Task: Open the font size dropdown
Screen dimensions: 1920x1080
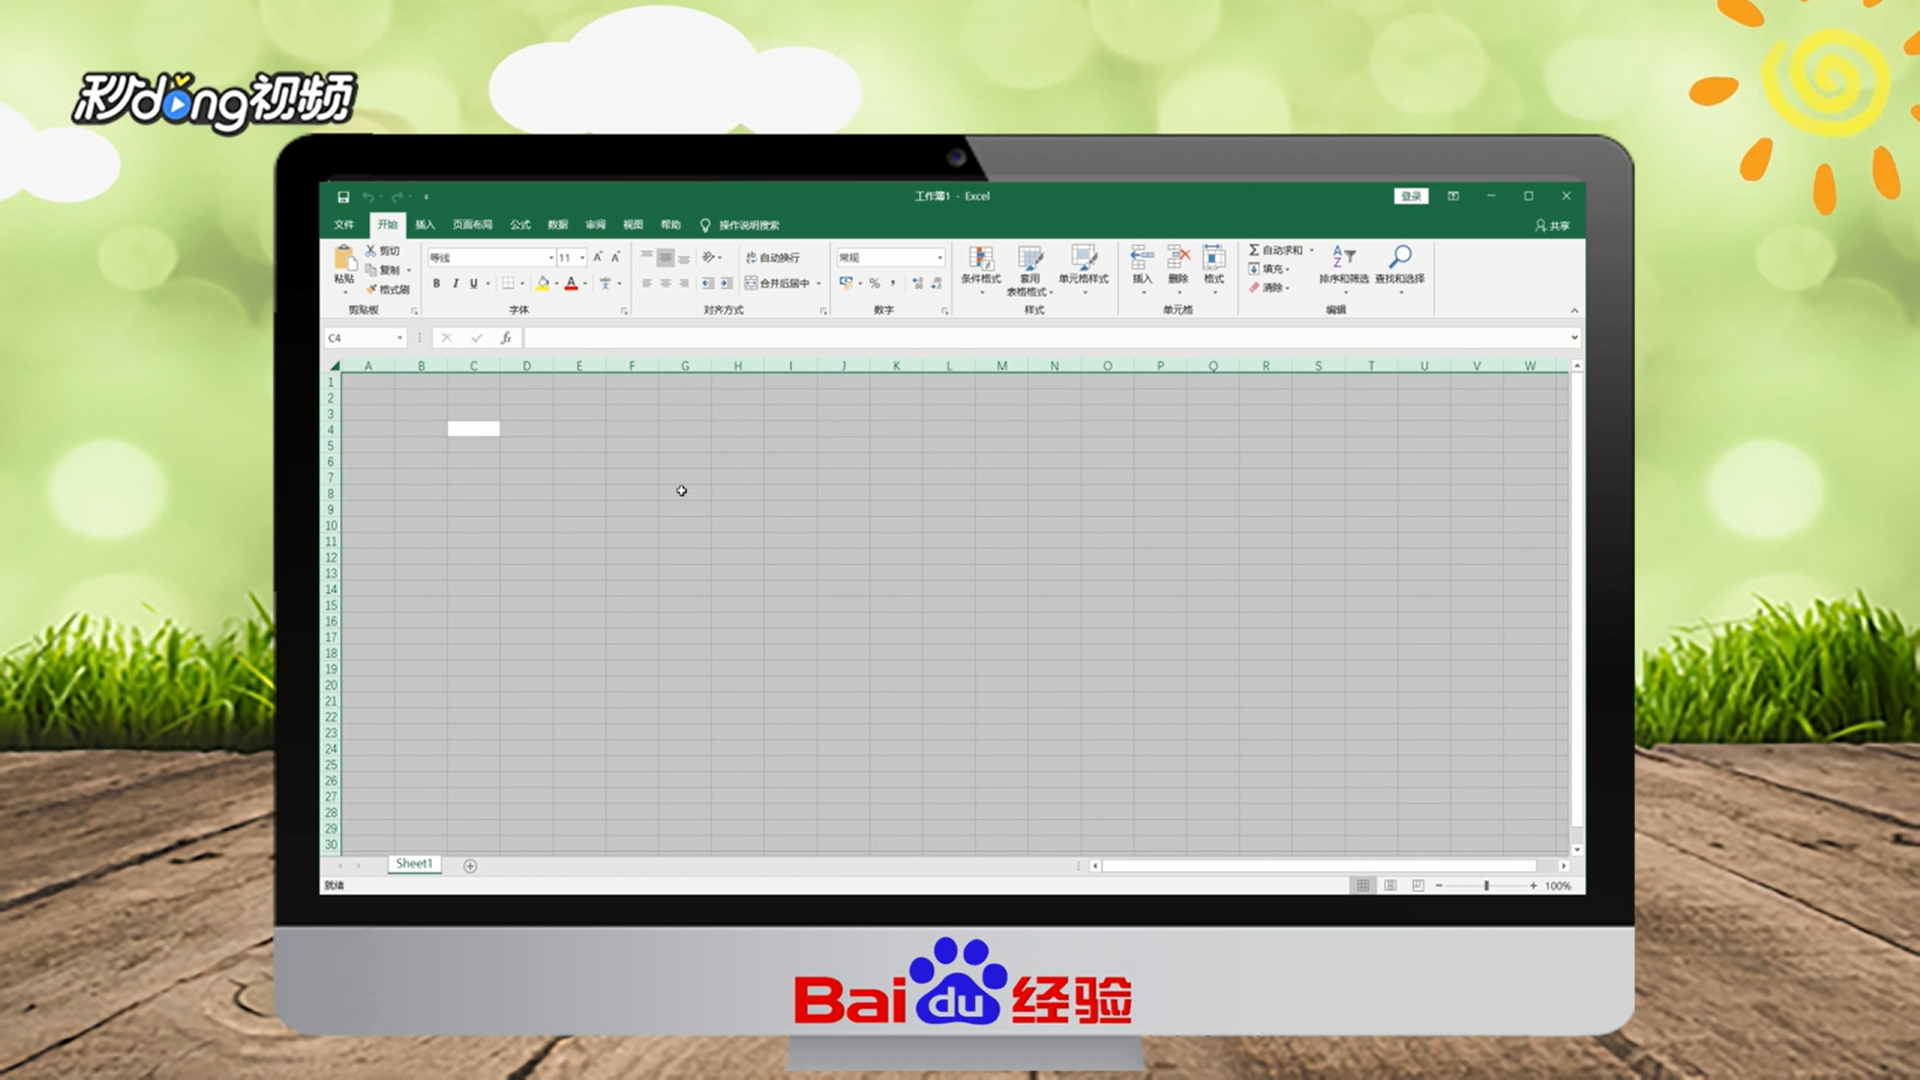Action: [x=583, y=258]
